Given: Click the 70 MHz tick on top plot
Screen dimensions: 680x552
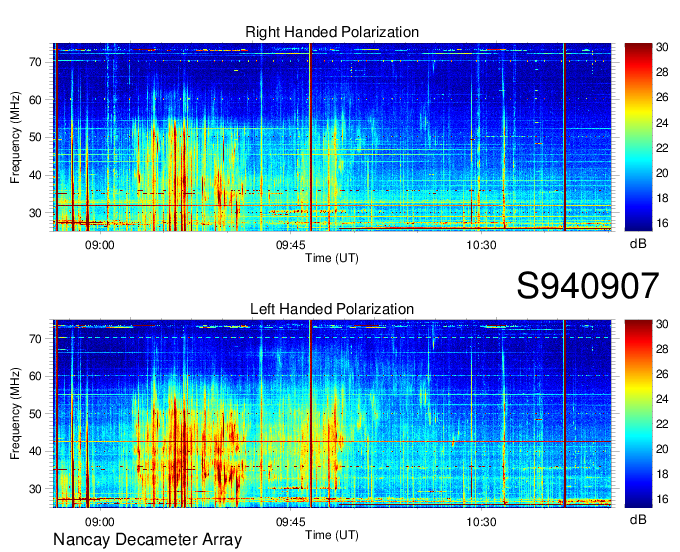Looking at the screenshot, I should pyautogui.click(x=36, y=62).
